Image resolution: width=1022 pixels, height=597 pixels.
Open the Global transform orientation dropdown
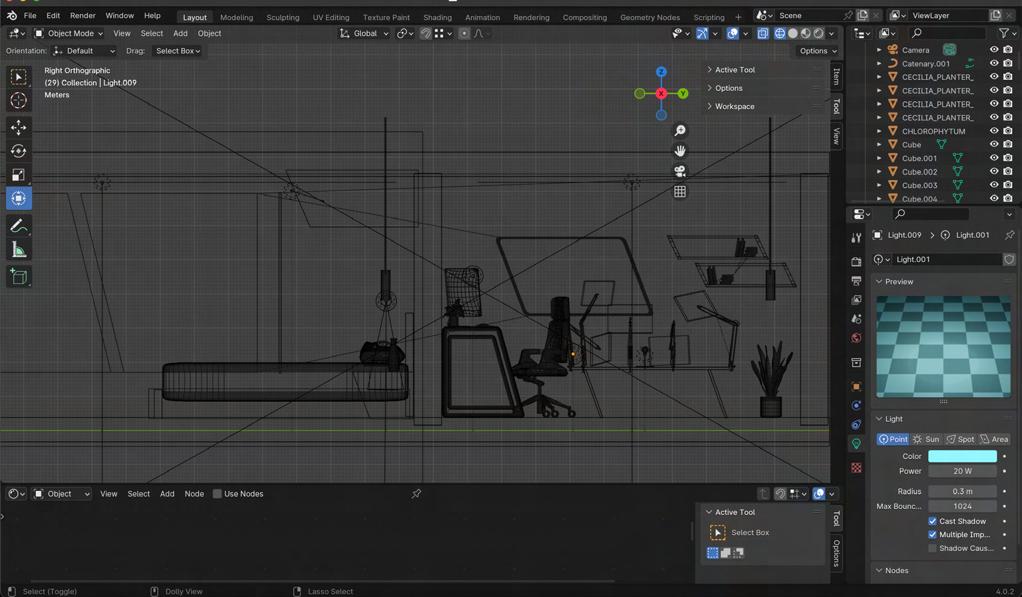point(364,33)
